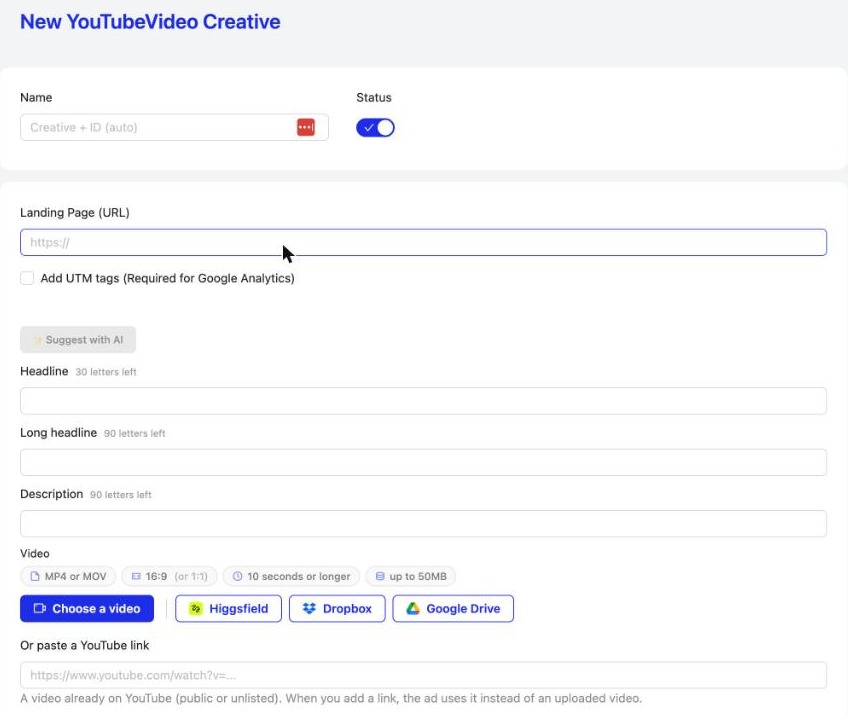This screenshot has height=715, width=848.
Task: Click the MP4 or MOV format label
Action: click(x=76, y=576)
